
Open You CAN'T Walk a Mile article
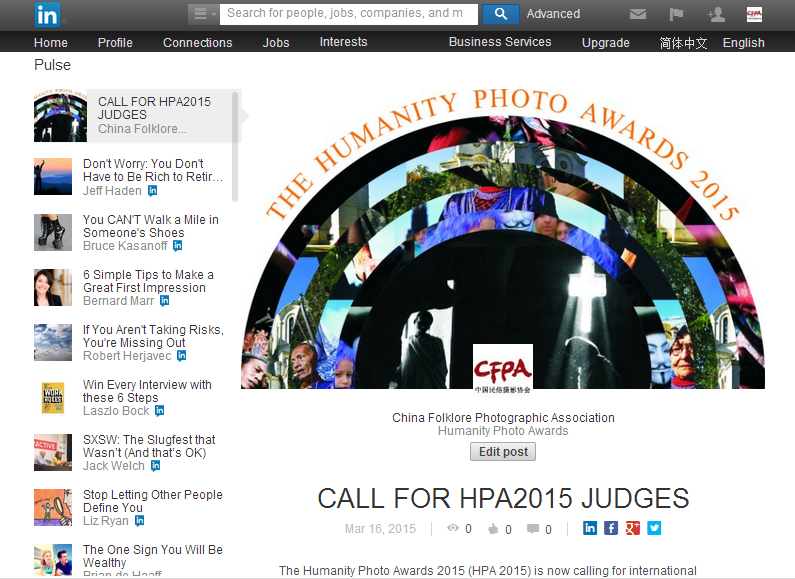click(x=151, y=226)
